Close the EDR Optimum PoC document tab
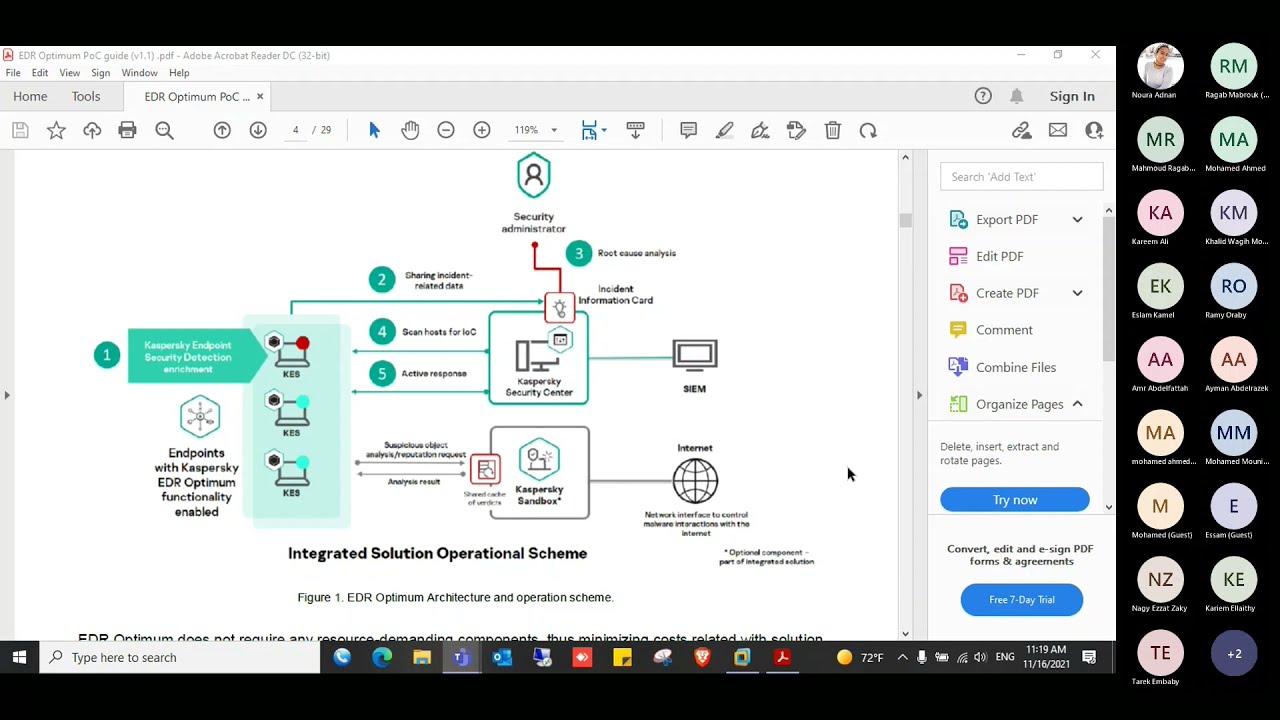The image size is (1280, 720). (260, 96)
